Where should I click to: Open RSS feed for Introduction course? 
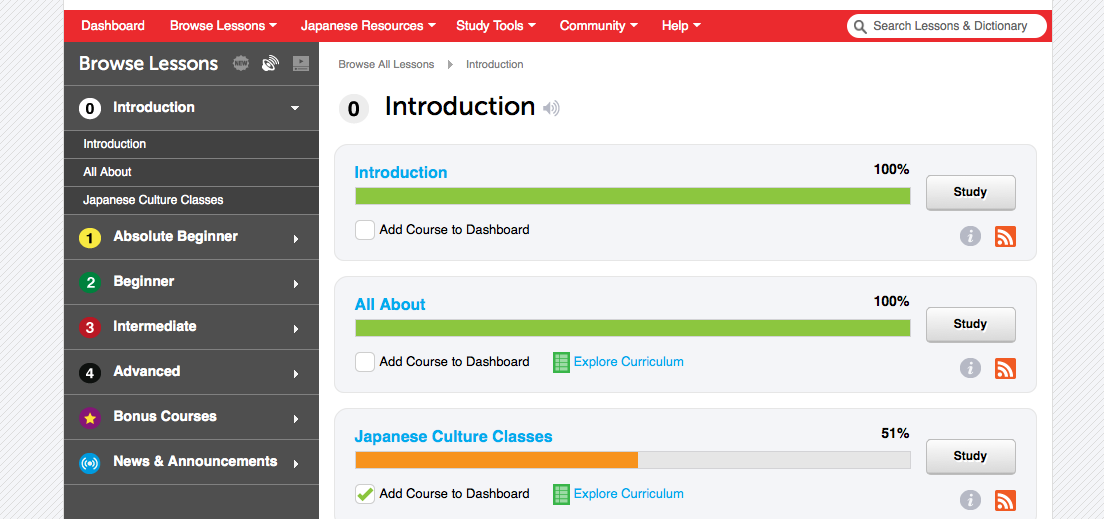[1005, 237]
